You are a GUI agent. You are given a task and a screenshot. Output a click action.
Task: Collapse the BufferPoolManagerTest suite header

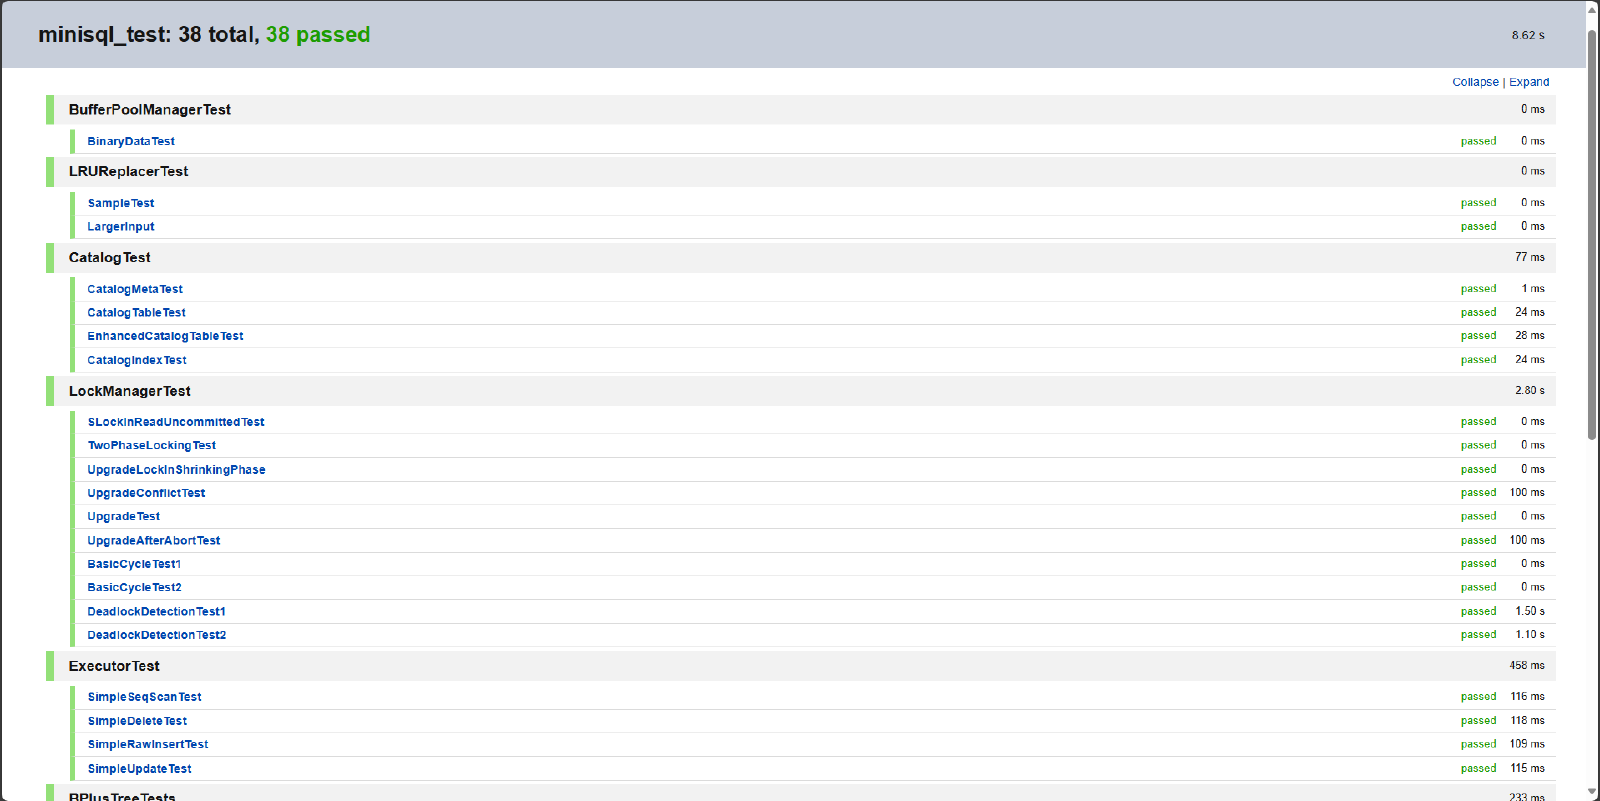pos(150,110)
